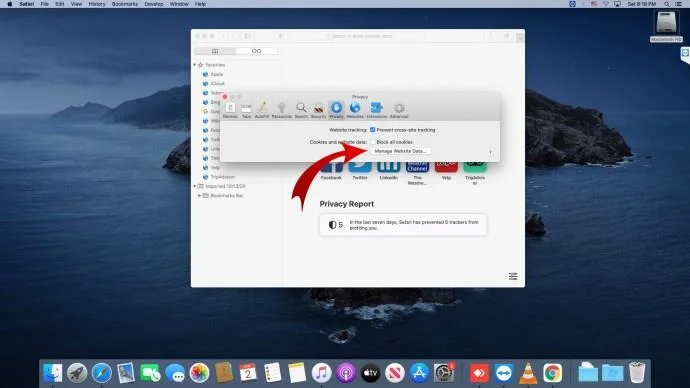Open the Window menu

pyautogui.click(x=179, y=4)
